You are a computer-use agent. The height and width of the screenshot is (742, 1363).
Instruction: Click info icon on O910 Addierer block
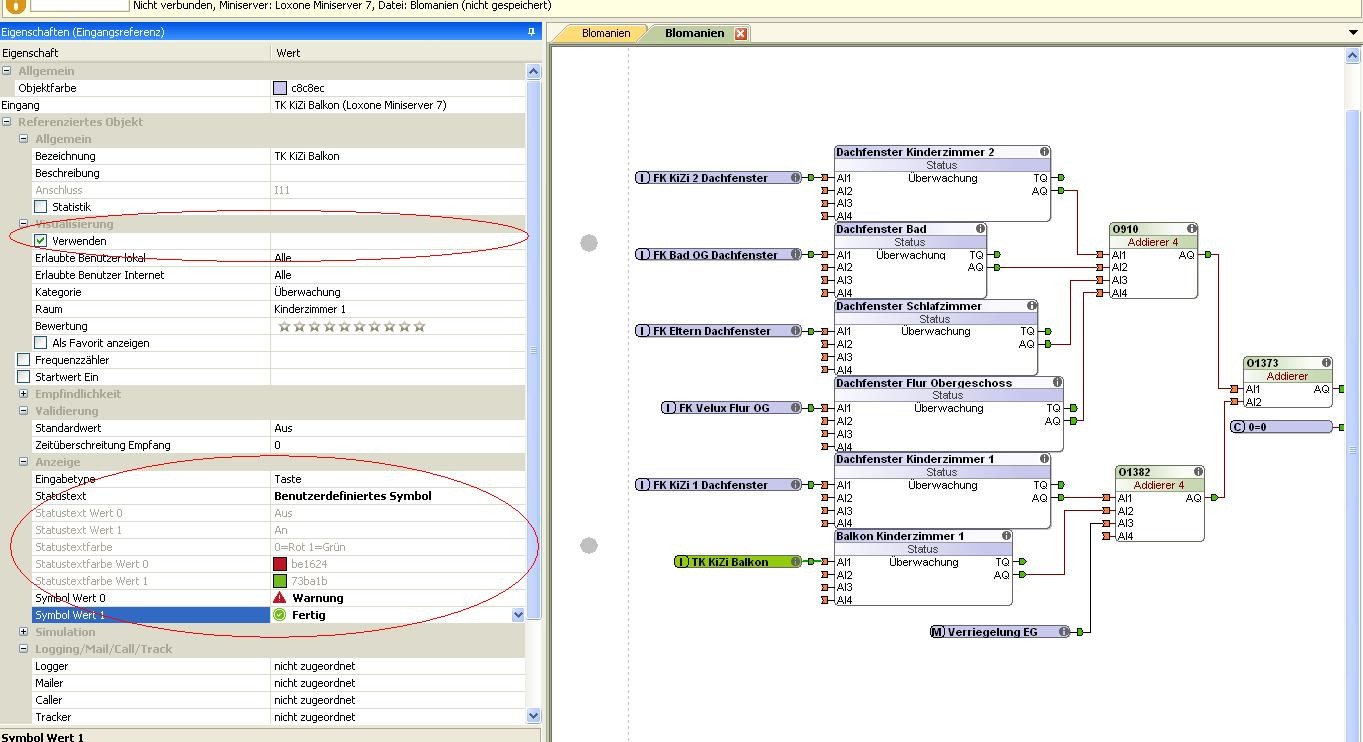tap(1191, 229)
